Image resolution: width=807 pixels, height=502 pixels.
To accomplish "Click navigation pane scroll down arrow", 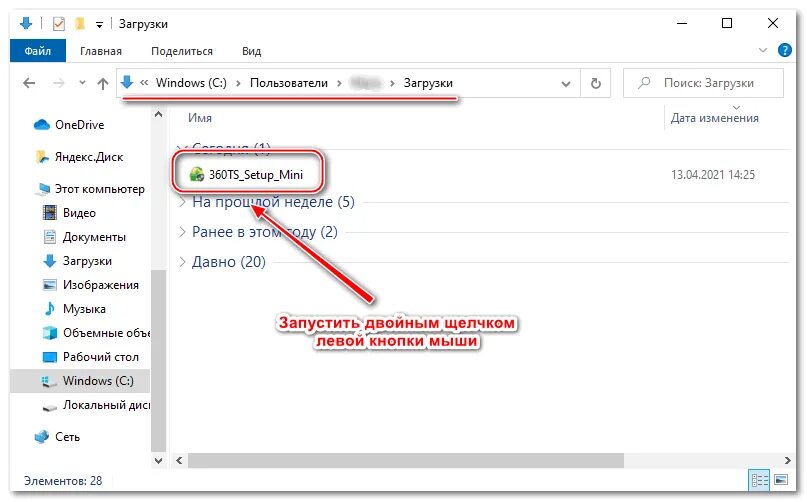I will point(159,460).
